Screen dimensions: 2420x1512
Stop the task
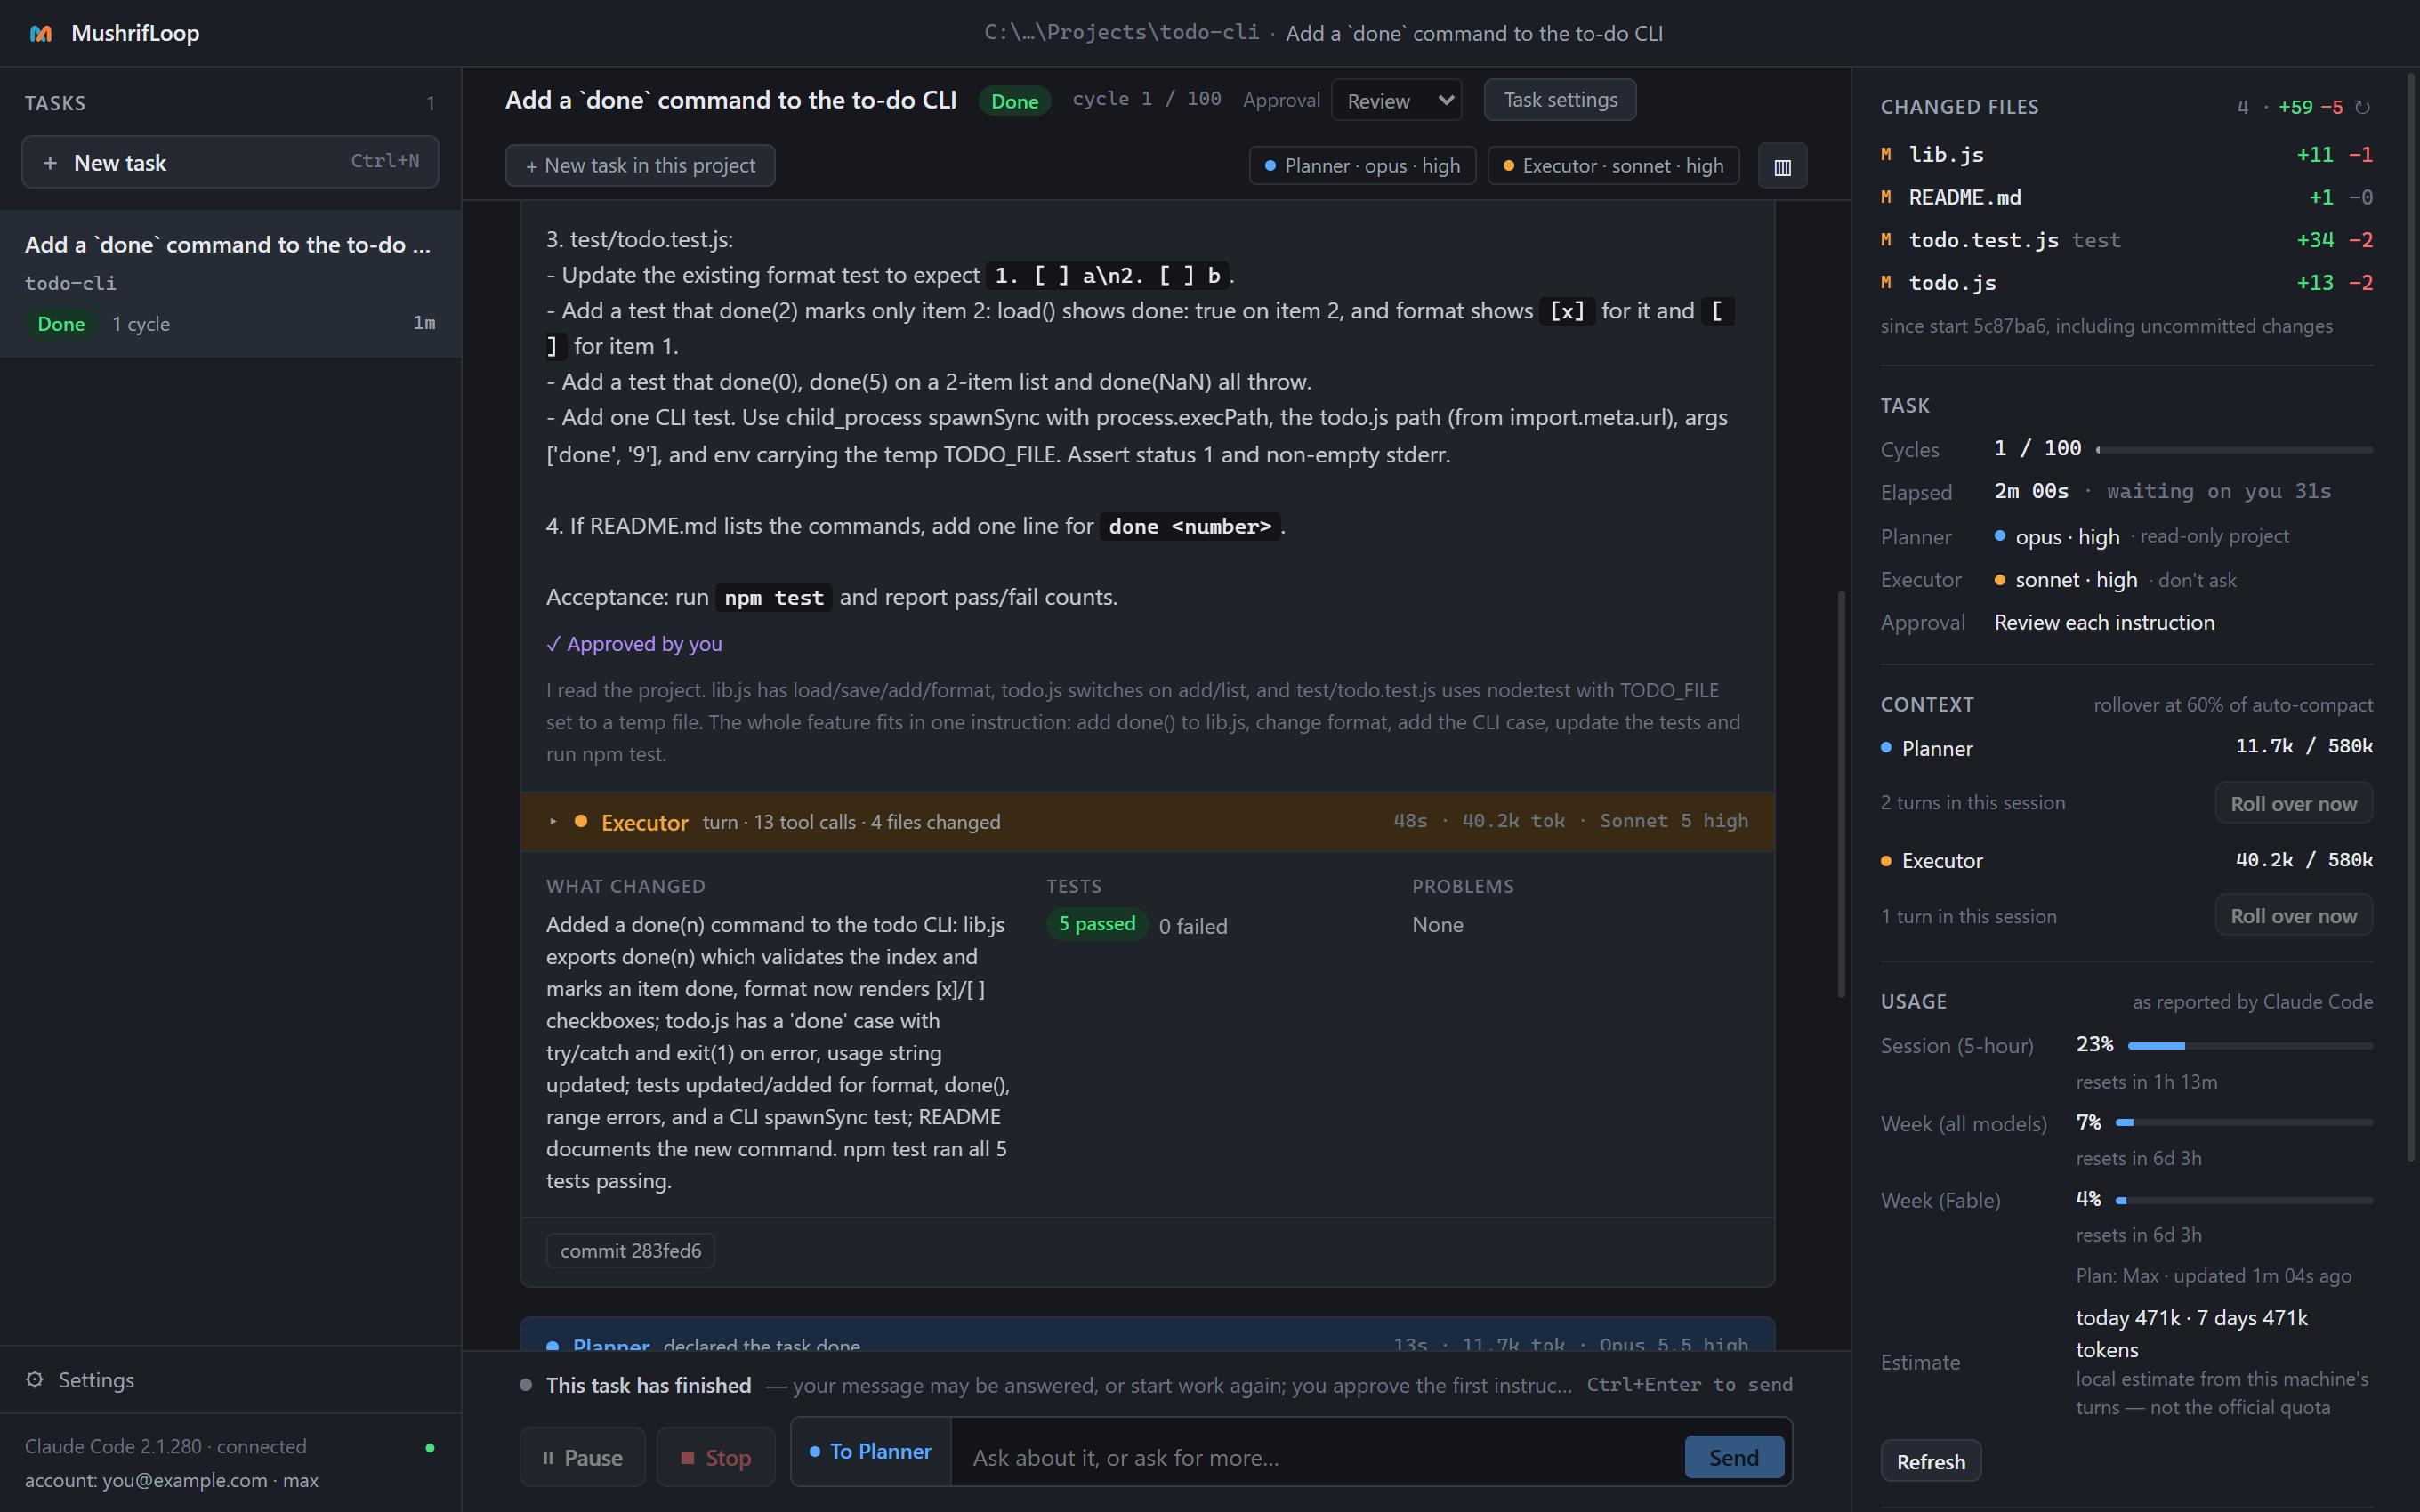click(716, 1457)
